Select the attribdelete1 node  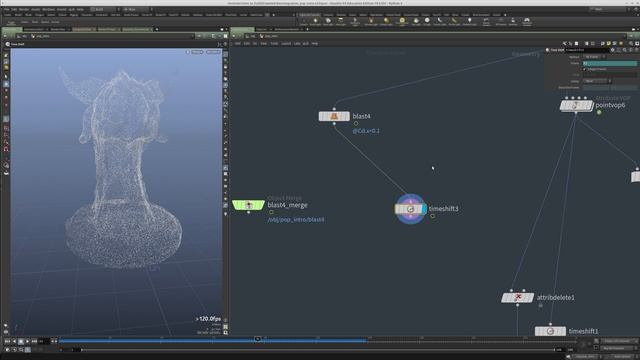coord(518,298)
